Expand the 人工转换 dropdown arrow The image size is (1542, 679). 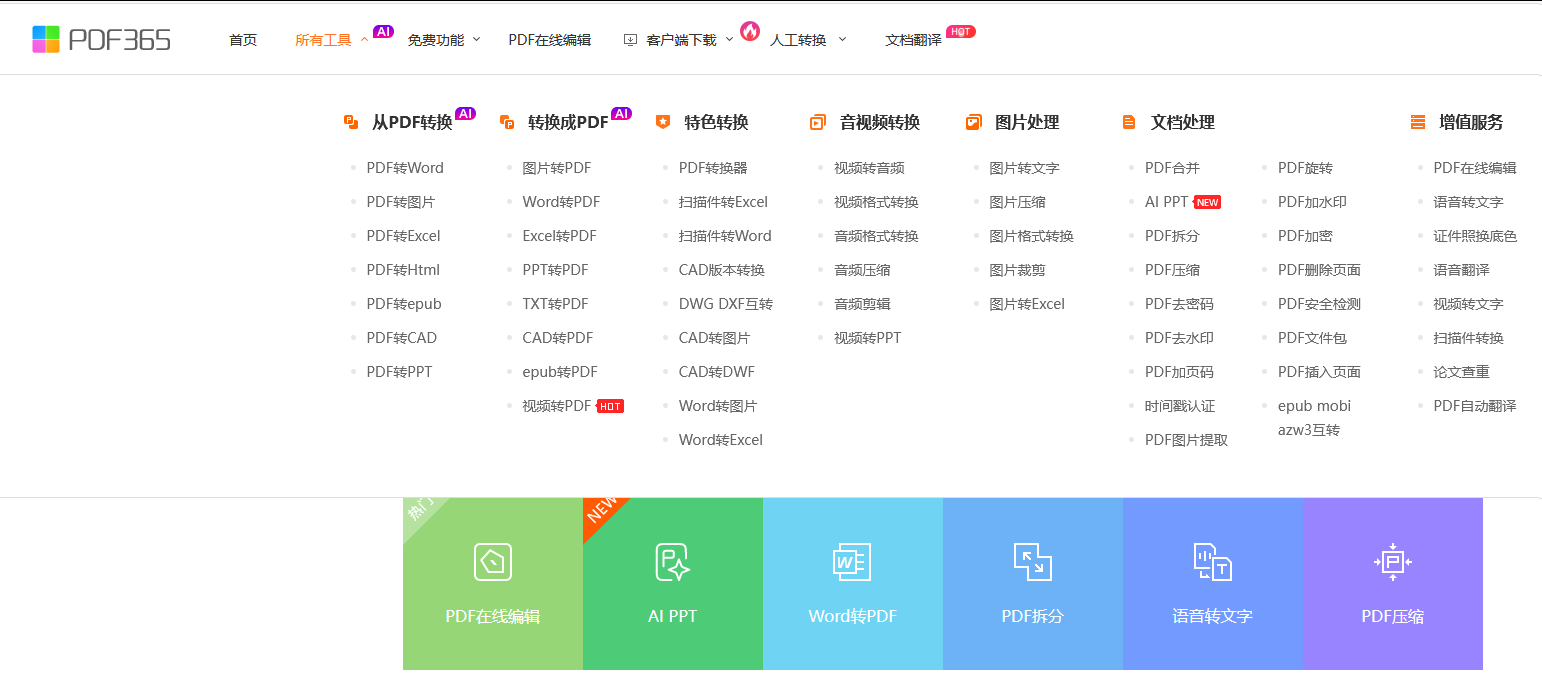842,39
